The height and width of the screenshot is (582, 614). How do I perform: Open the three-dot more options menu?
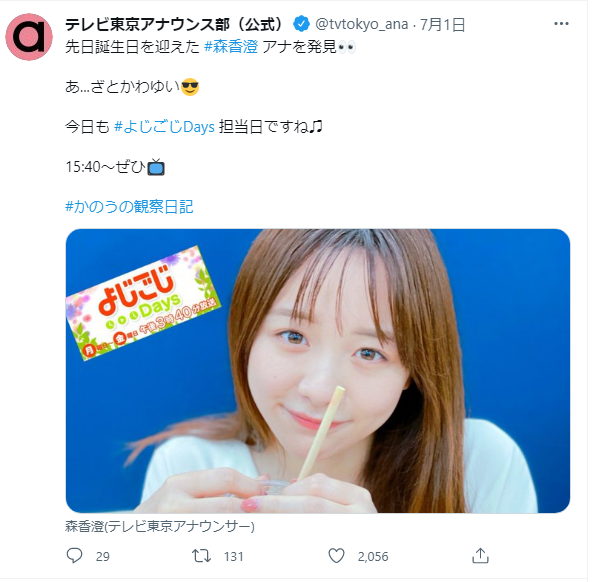point(561,24)
